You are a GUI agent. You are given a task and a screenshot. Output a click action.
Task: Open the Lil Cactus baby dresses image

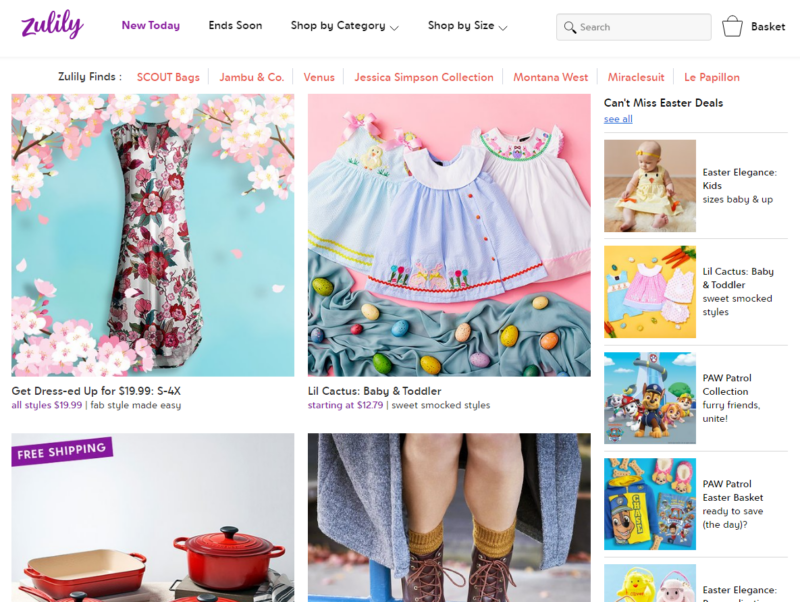[x=449, y=235]
